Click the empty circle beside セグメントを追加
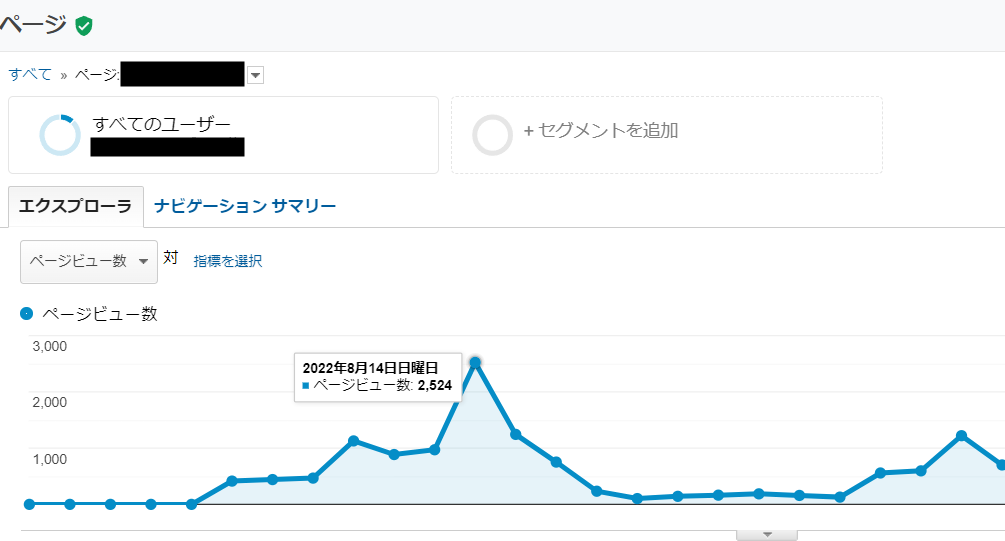The width and height of the screenshot is (1005, 541). 492,135
